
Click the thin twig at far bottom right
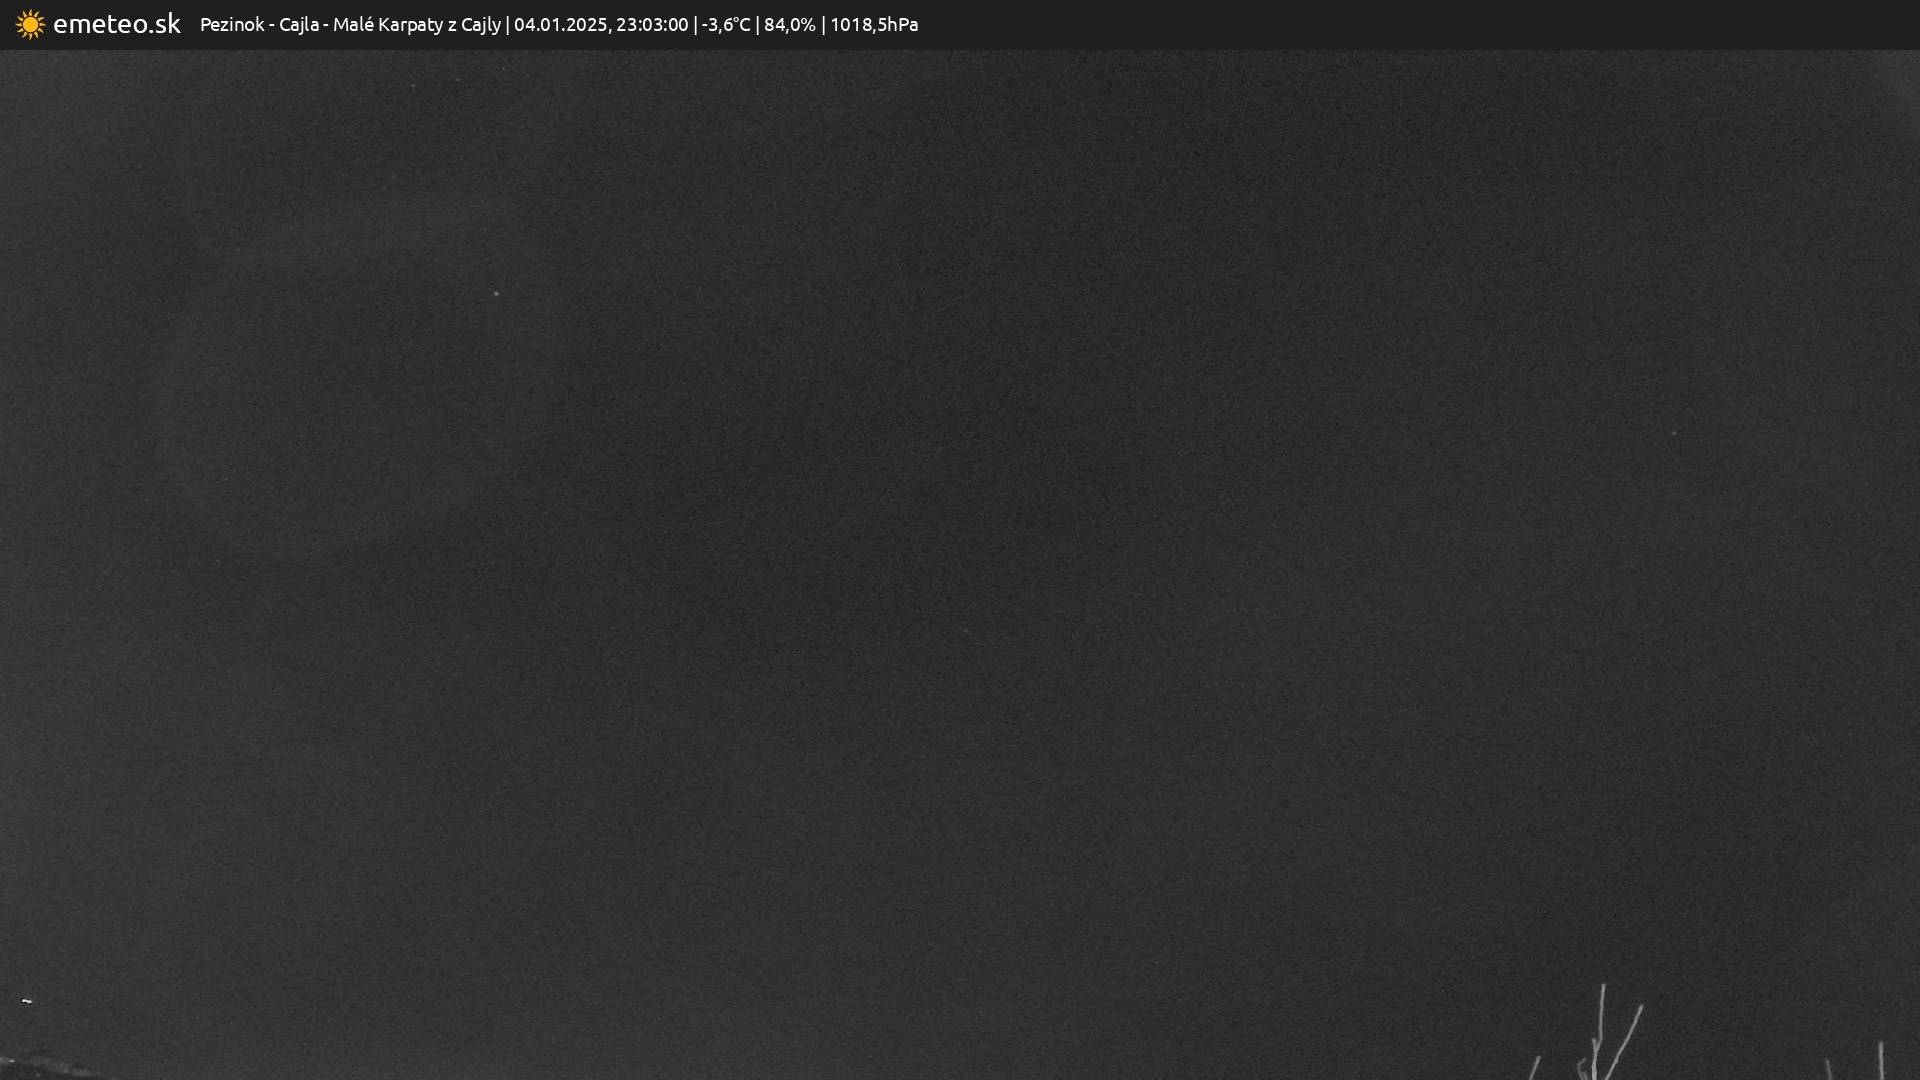click(1881, 1060)
